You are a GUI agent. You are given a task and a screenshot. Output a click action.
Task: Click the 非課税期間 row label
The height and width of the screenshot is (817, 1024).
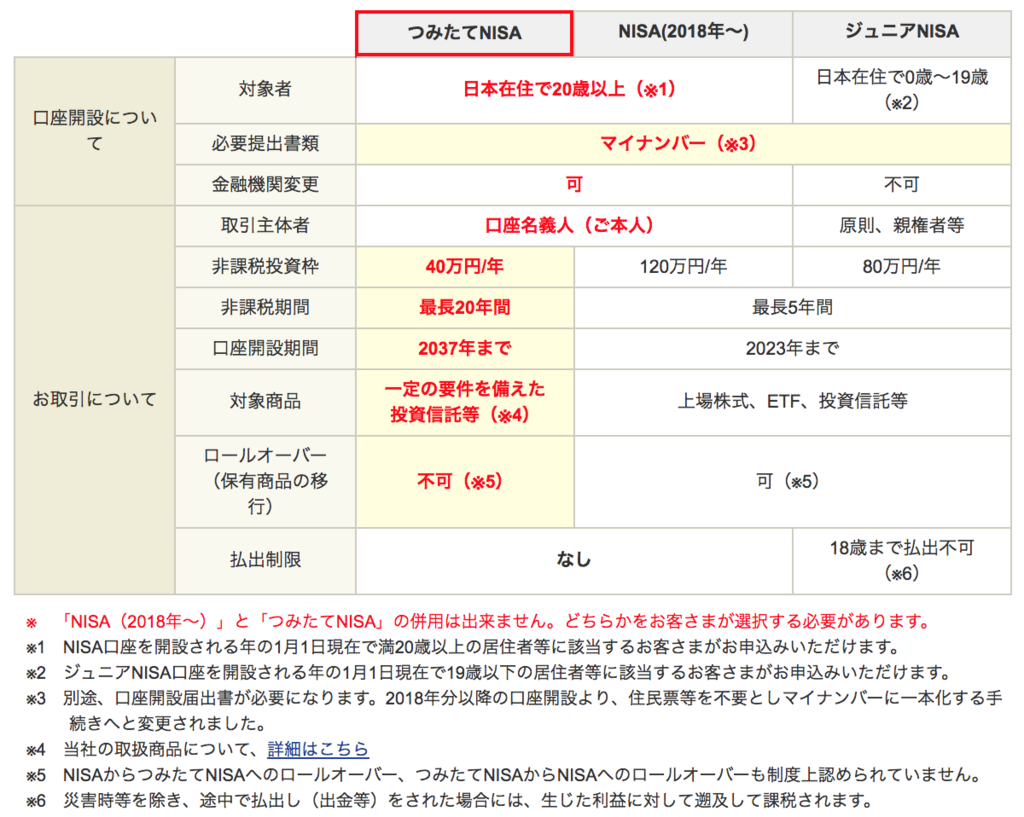click(265, 308)
